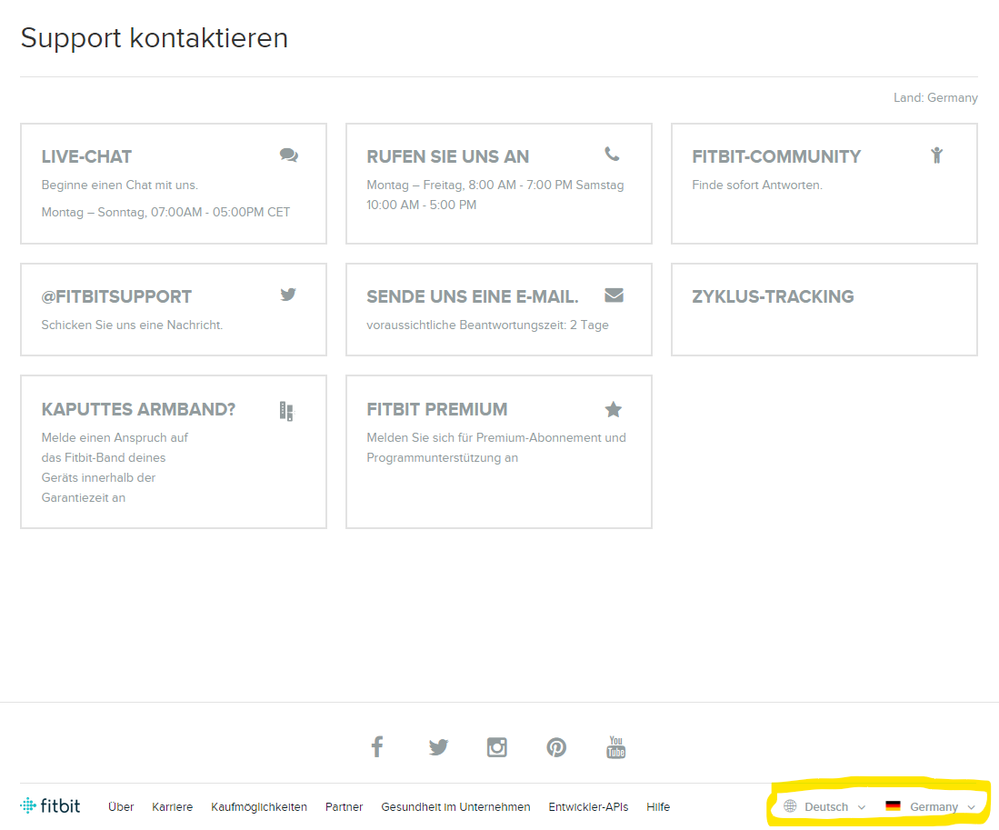Viewport: 999px width, 830px height.
Task: Open the footer Twitter social icon
Action: point(438,747)
